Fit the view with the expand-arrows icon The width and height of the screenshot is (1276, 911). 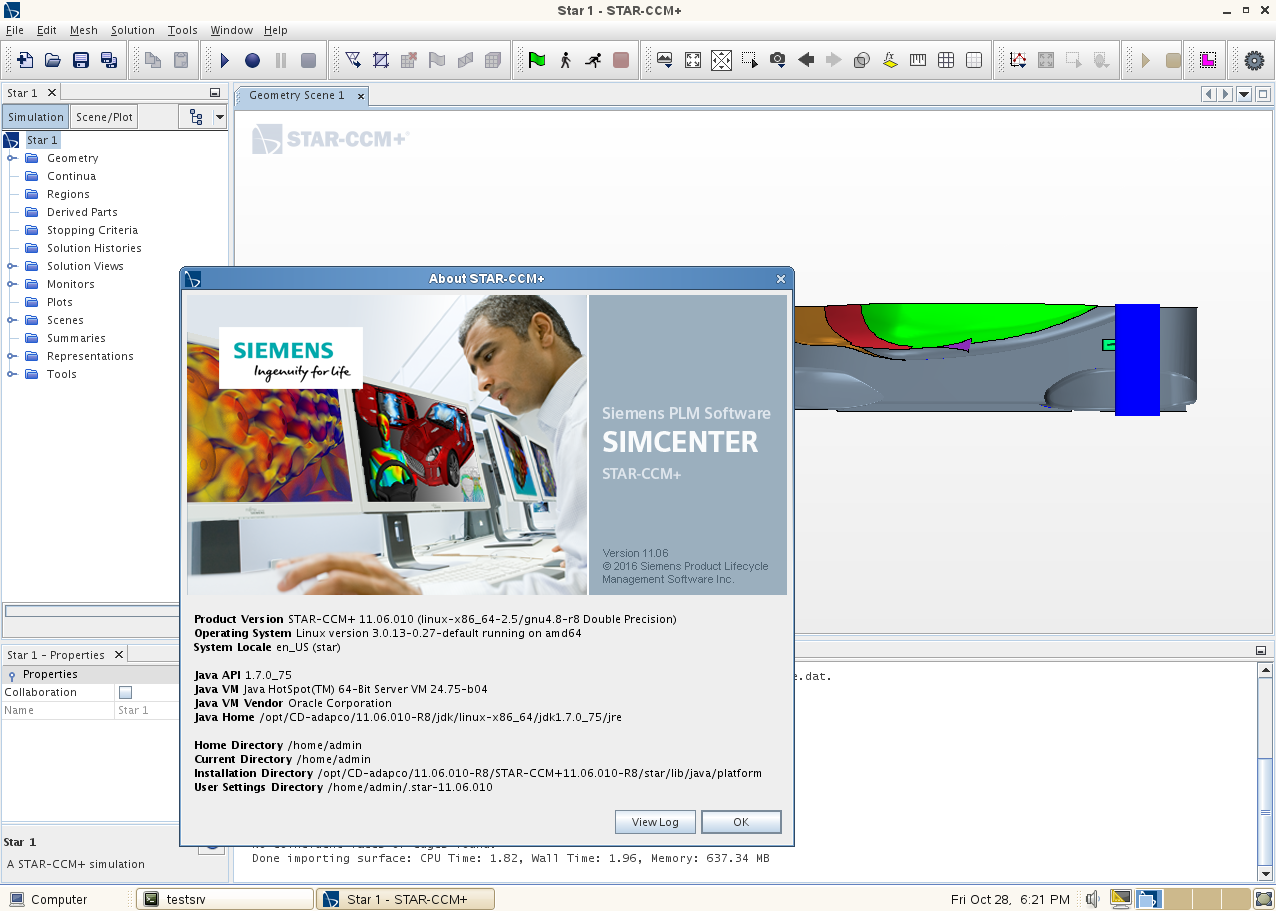(693, 60)
